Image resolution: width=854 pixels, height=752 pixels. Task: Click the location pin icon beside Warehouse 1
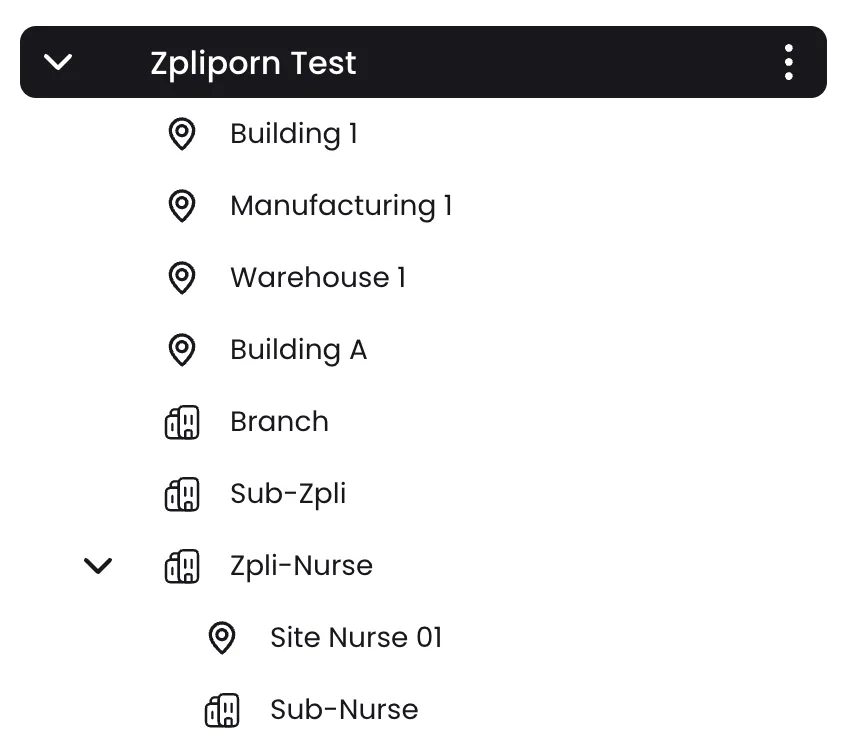(x=181, y=278)
